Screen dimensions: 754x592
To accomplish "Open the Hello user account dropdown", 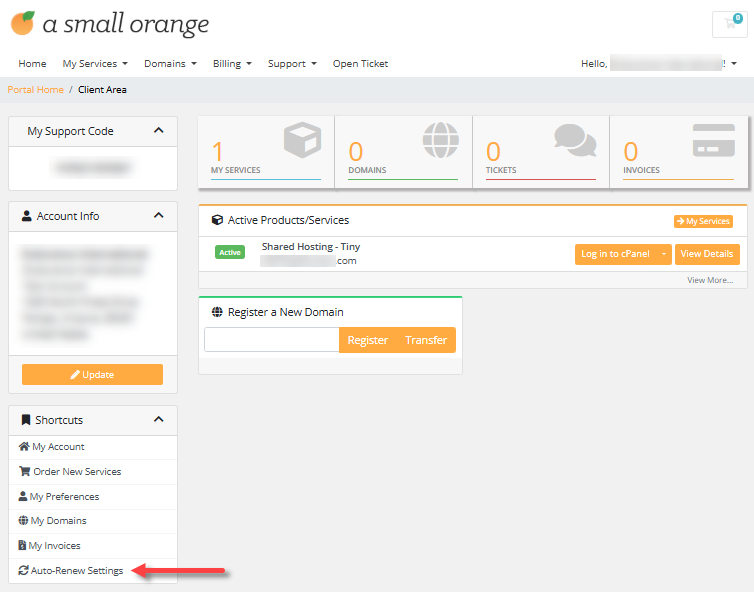I will pyautogui.click(x=659, y=63).
